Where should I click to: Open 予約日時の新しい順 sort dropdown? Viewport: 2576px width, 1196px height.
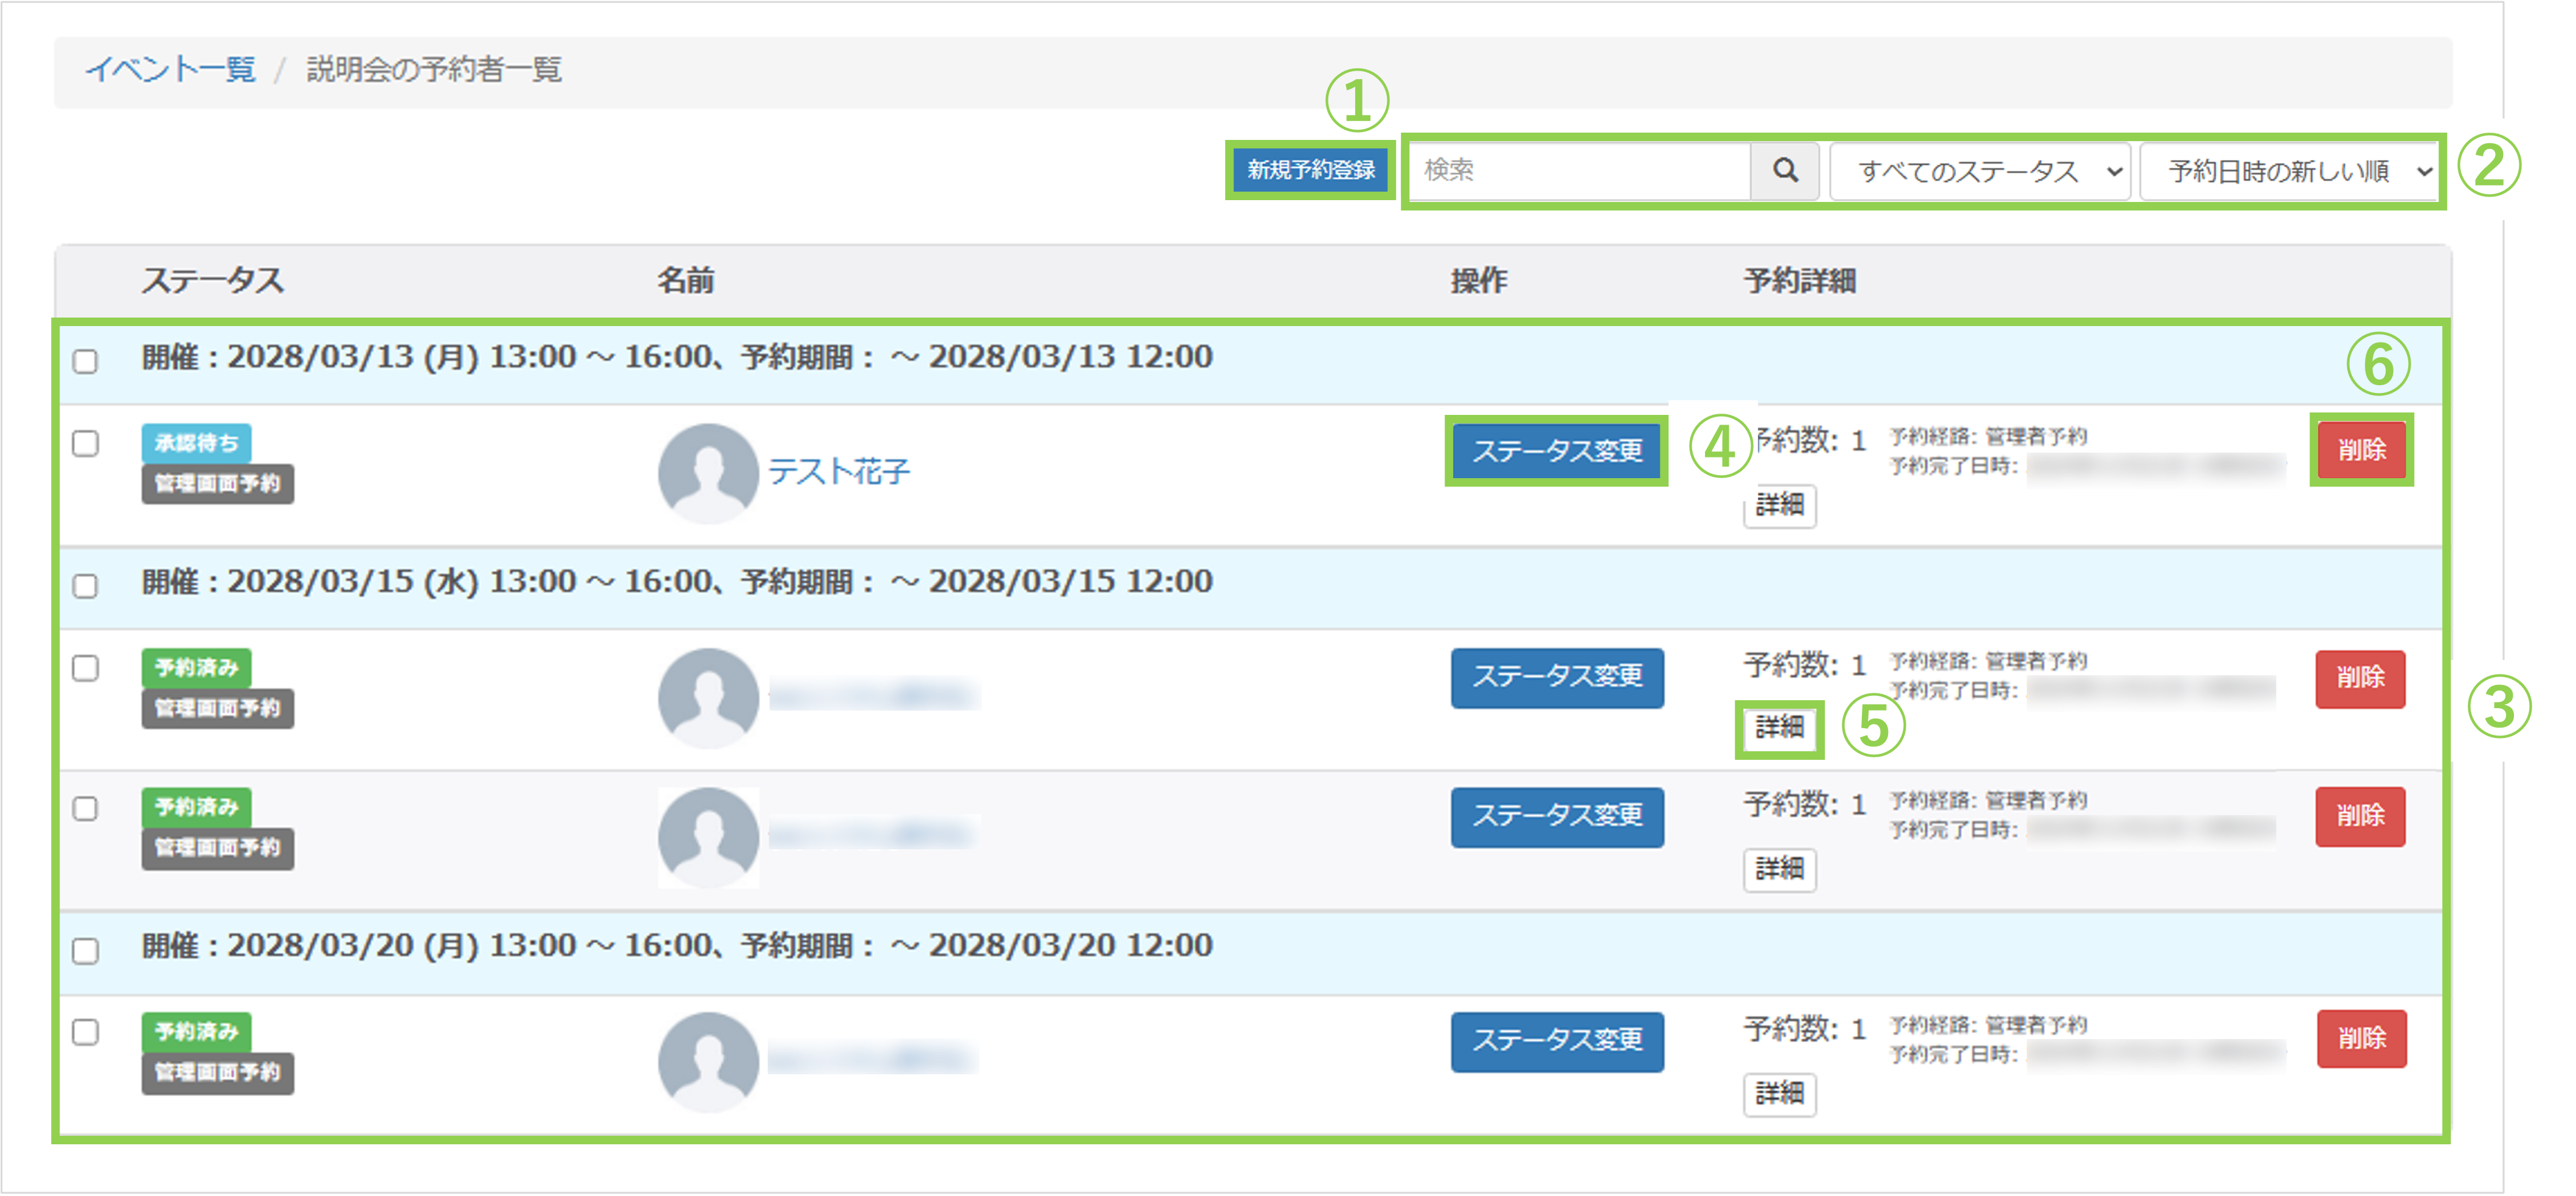[x=2290, y=172]
